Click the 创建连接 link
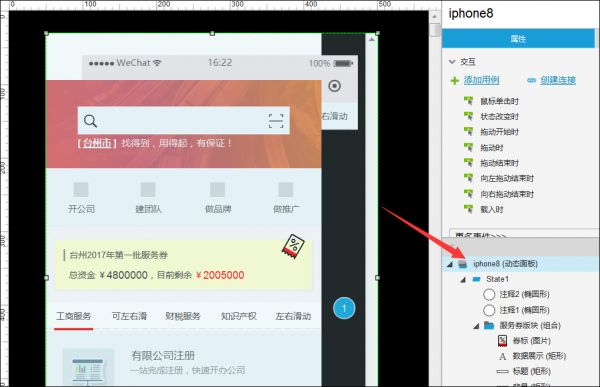This screenshot has width=600, height=387. click(558, 80)
